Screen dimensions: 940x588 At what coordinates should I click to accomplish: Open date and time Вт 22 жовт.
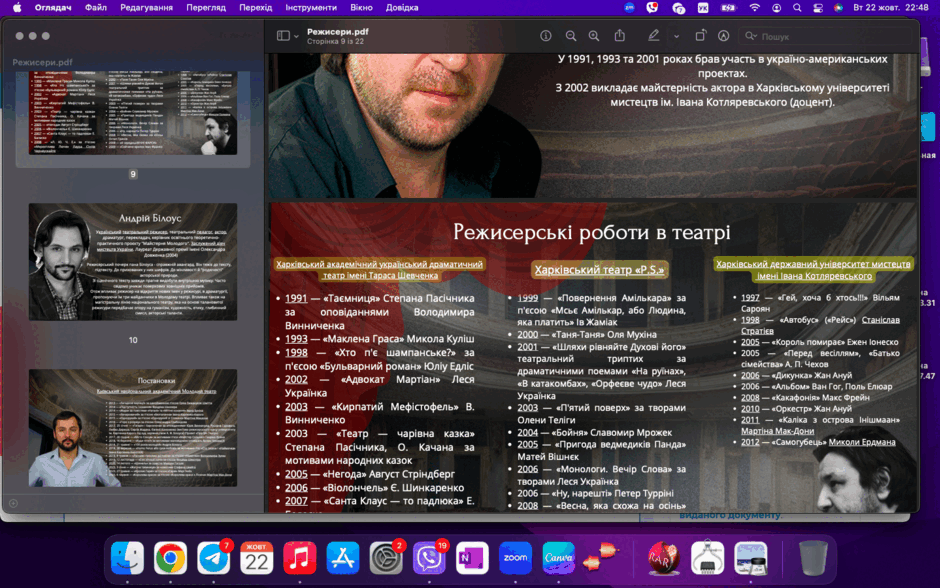890,8
